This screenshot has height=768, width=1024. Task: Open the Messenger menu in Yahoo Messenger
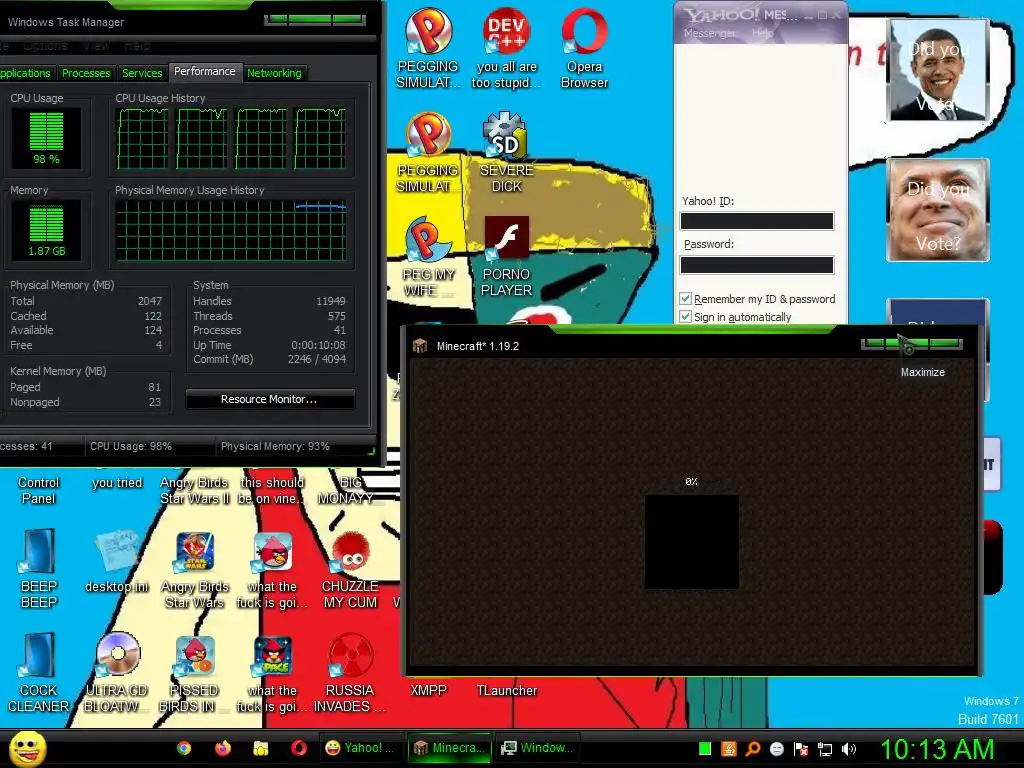709,33
